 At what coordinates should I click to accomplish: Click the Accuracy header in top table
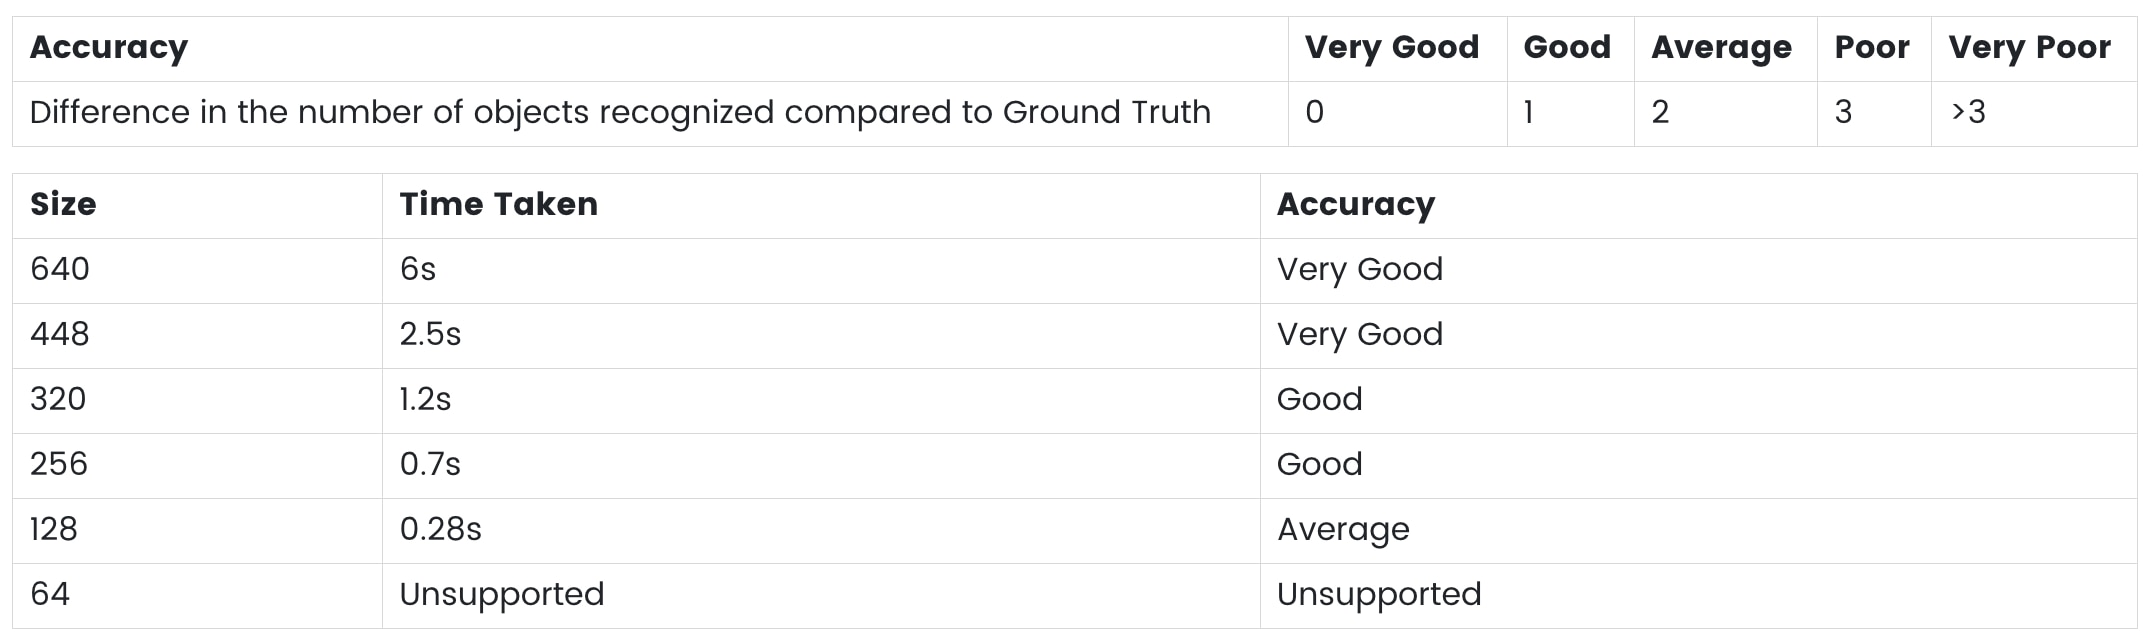109,48
